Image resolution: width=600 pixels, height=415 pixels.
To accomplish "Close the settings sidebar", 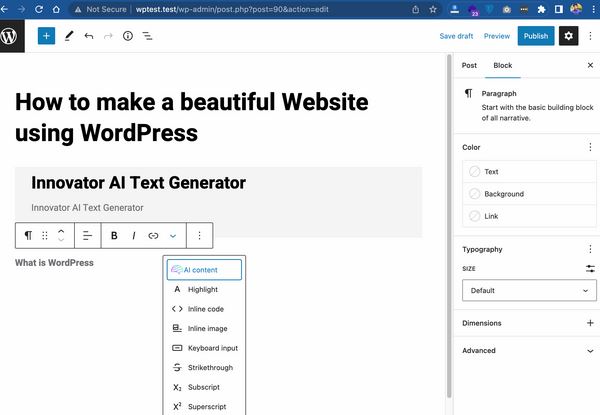I will coord(590,65).
